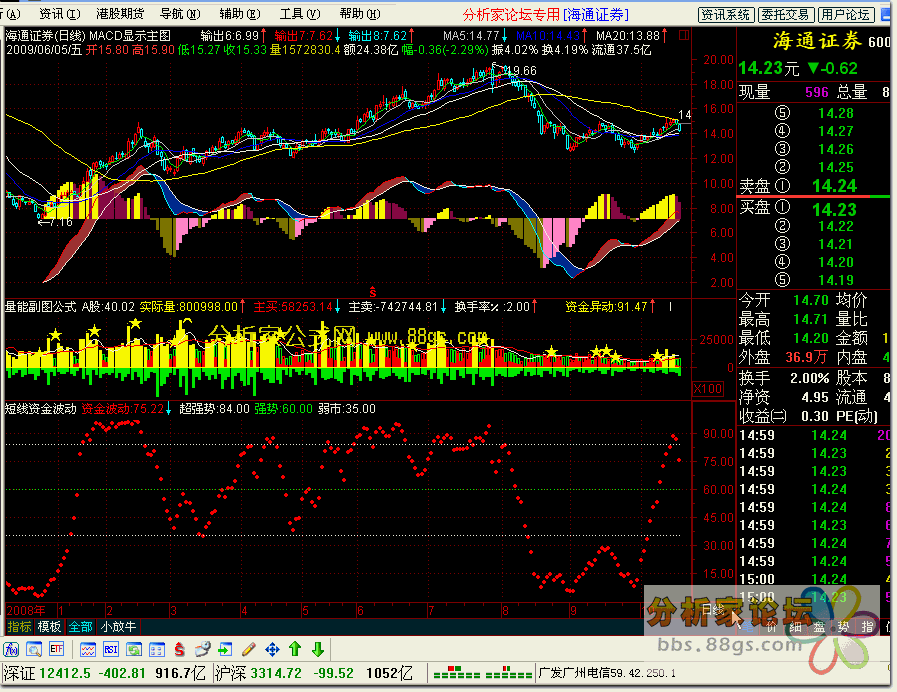Click the 海通证券 stock name in quote panel
The height and width of the screenshot is (692, 897).
click(x=817, y=41)
